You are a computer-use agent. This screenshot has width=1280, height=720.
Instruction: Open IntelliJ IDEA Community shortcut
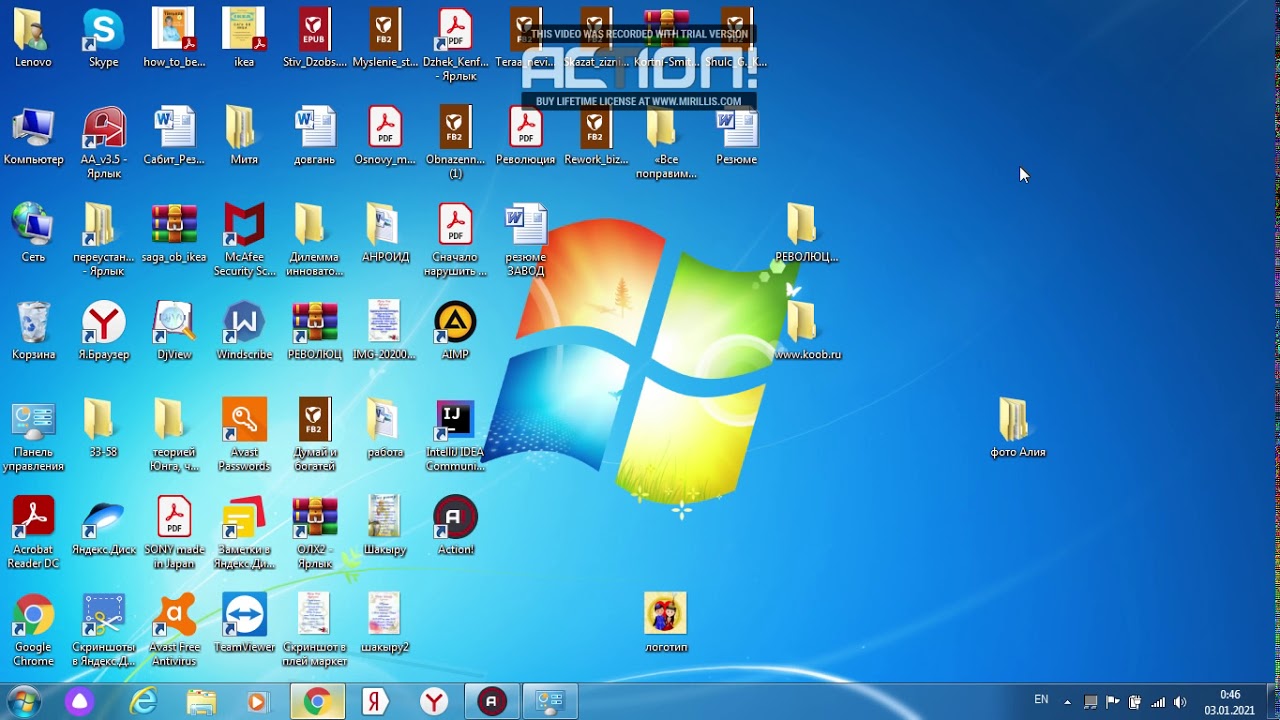pyautogui.click(x=455, y=435)
